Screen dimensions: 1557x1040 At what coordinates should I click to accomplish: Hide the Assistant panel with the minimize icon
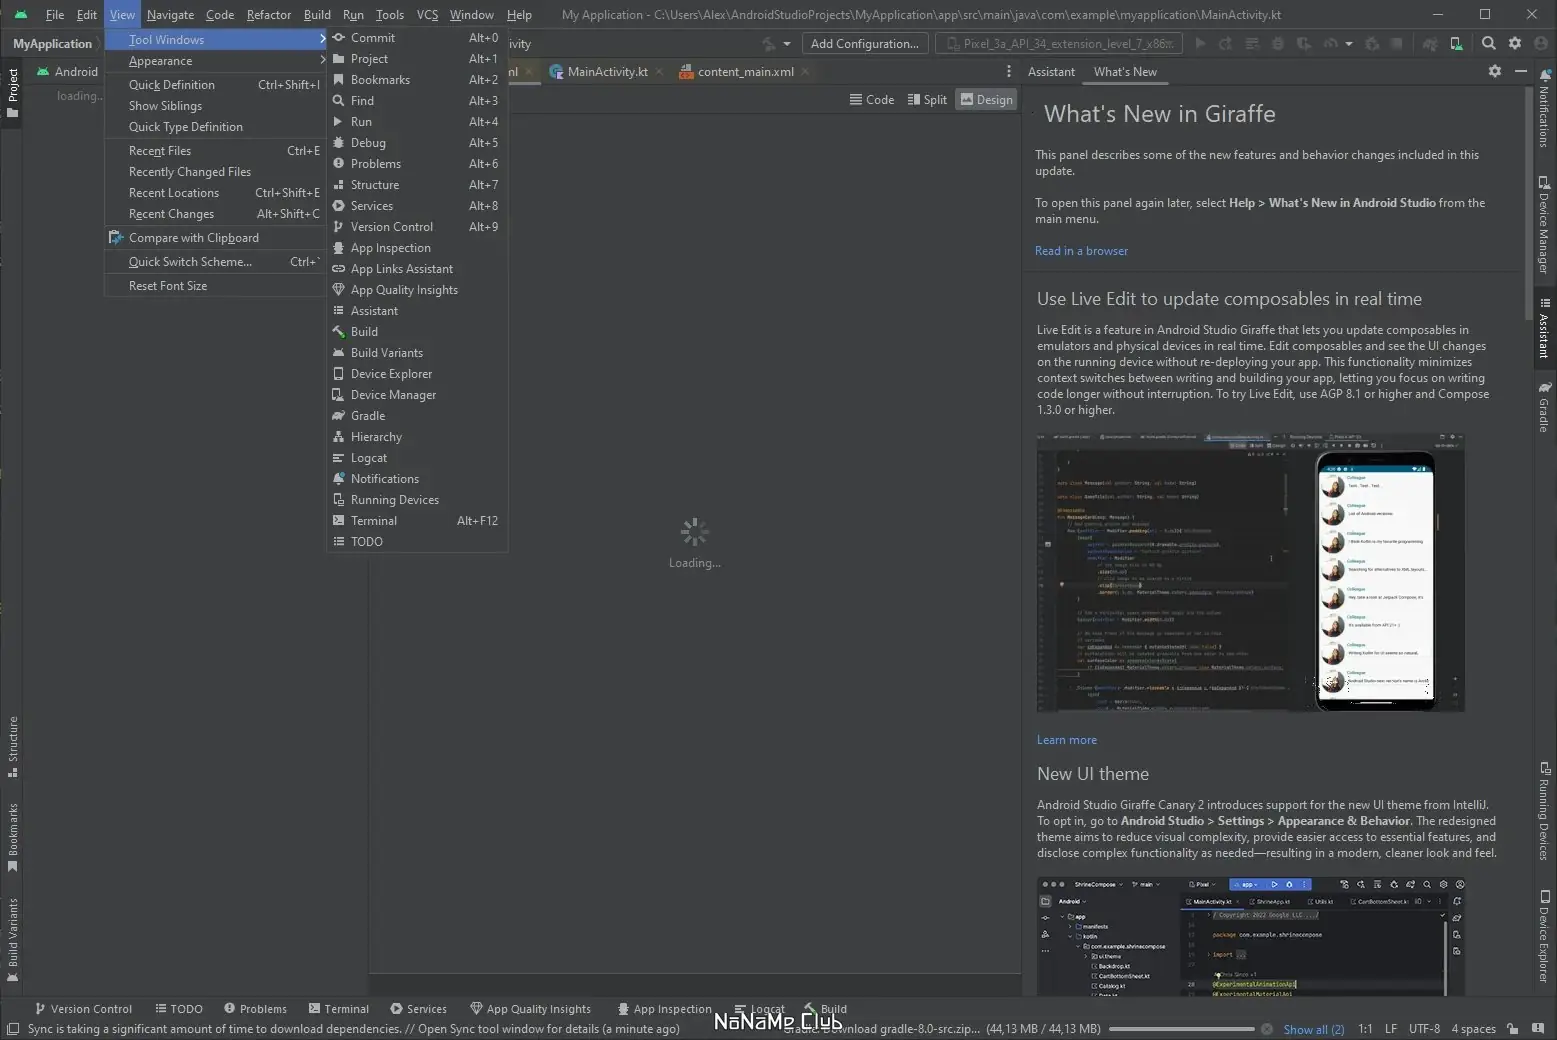tap(1521, 71)
